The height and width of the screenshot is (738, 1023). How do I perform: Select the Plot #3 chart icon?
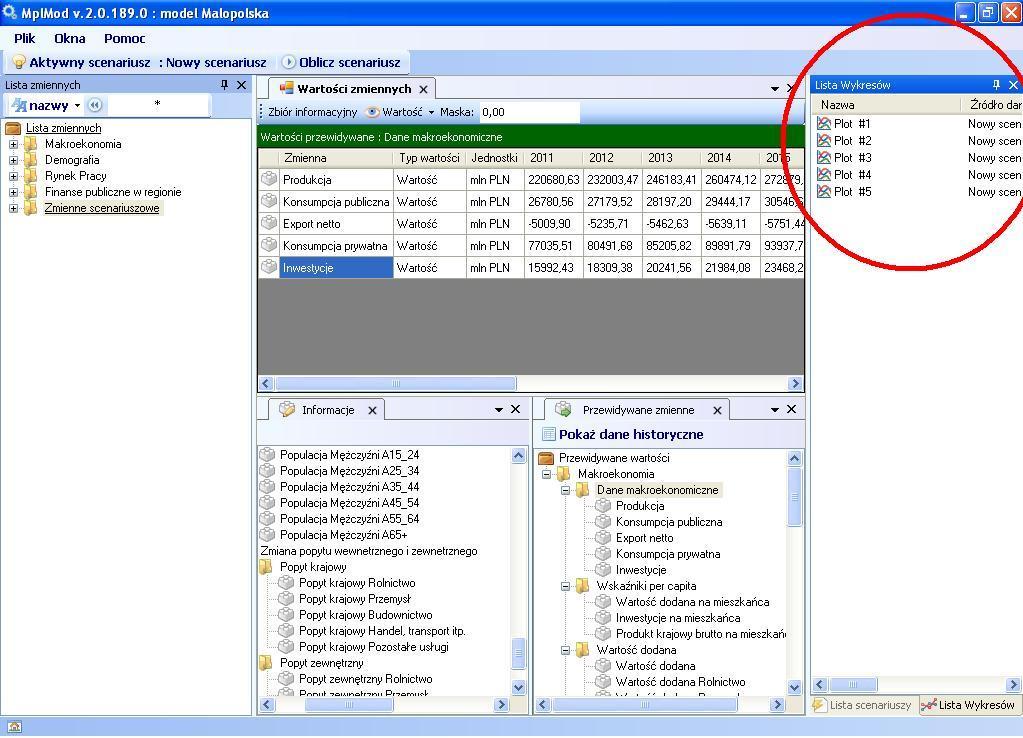[824, 157]
